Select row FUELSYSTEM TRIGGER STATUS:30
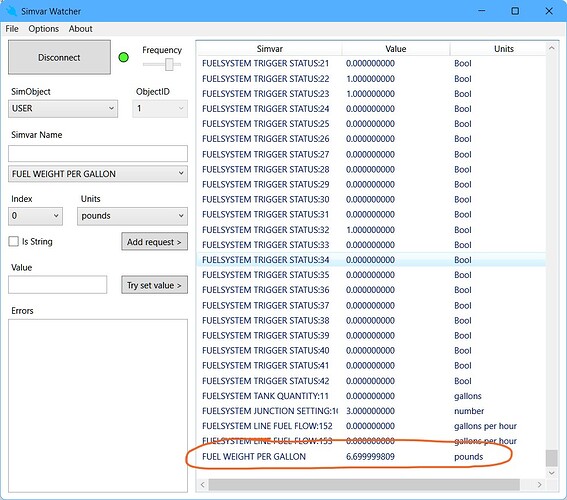The width and height of the screenshot is (567, 500). tap(372, 200)
